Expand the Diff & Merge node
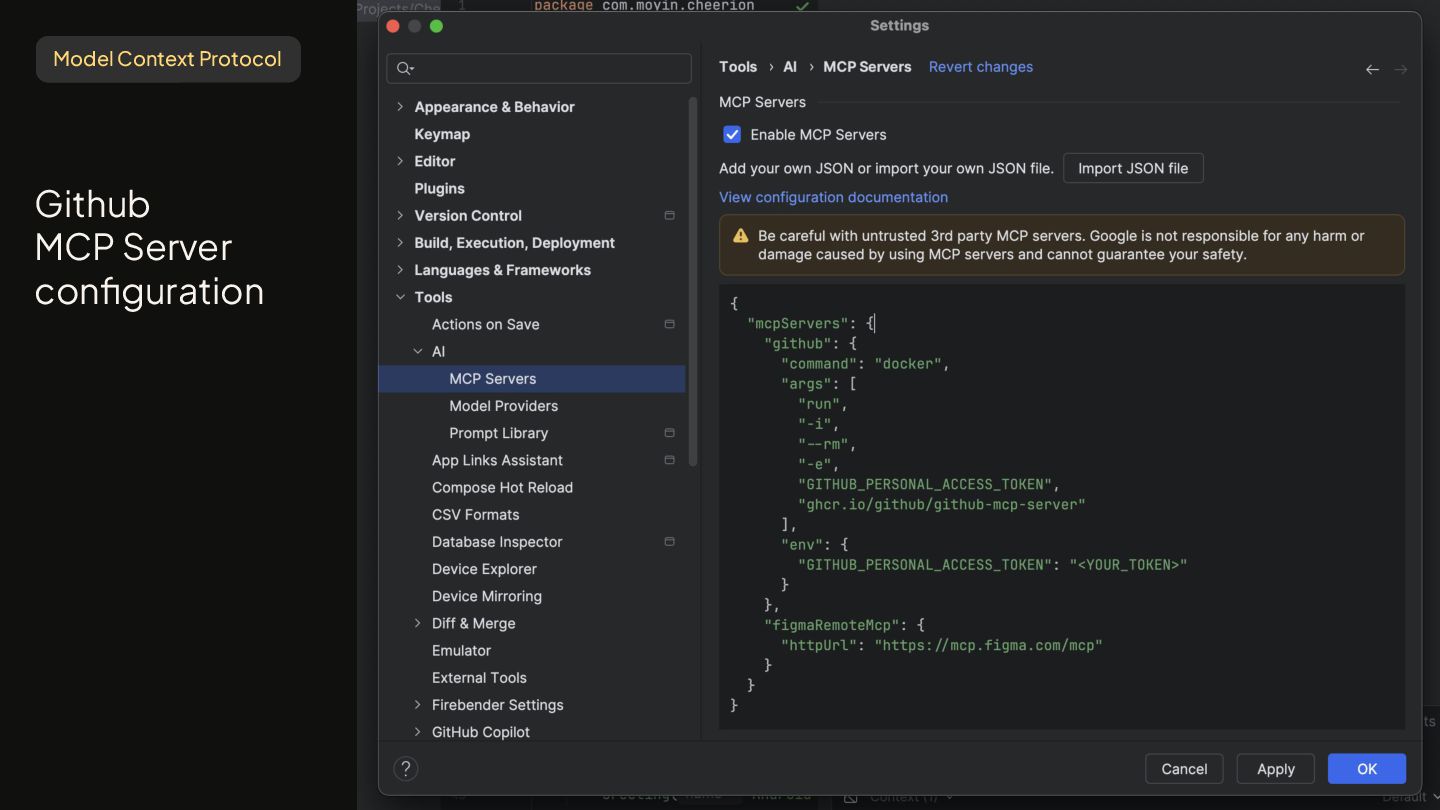 [x=418, y=623]
